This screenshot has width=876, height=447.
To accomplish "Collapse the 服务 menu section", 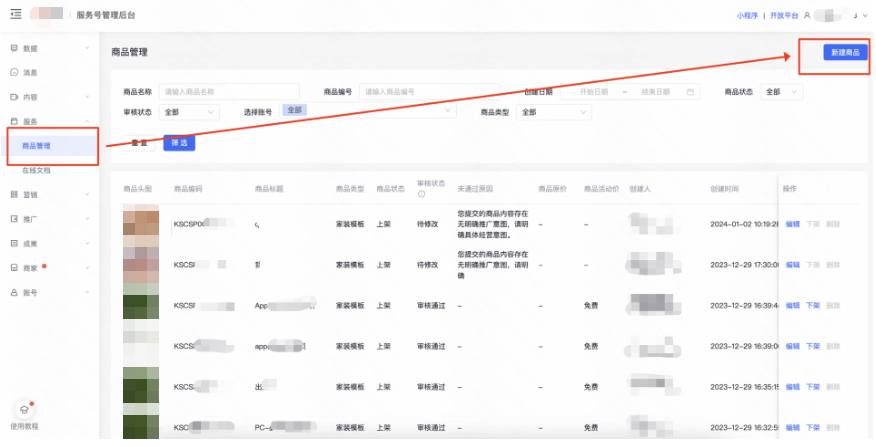I will tap(87, 121).
